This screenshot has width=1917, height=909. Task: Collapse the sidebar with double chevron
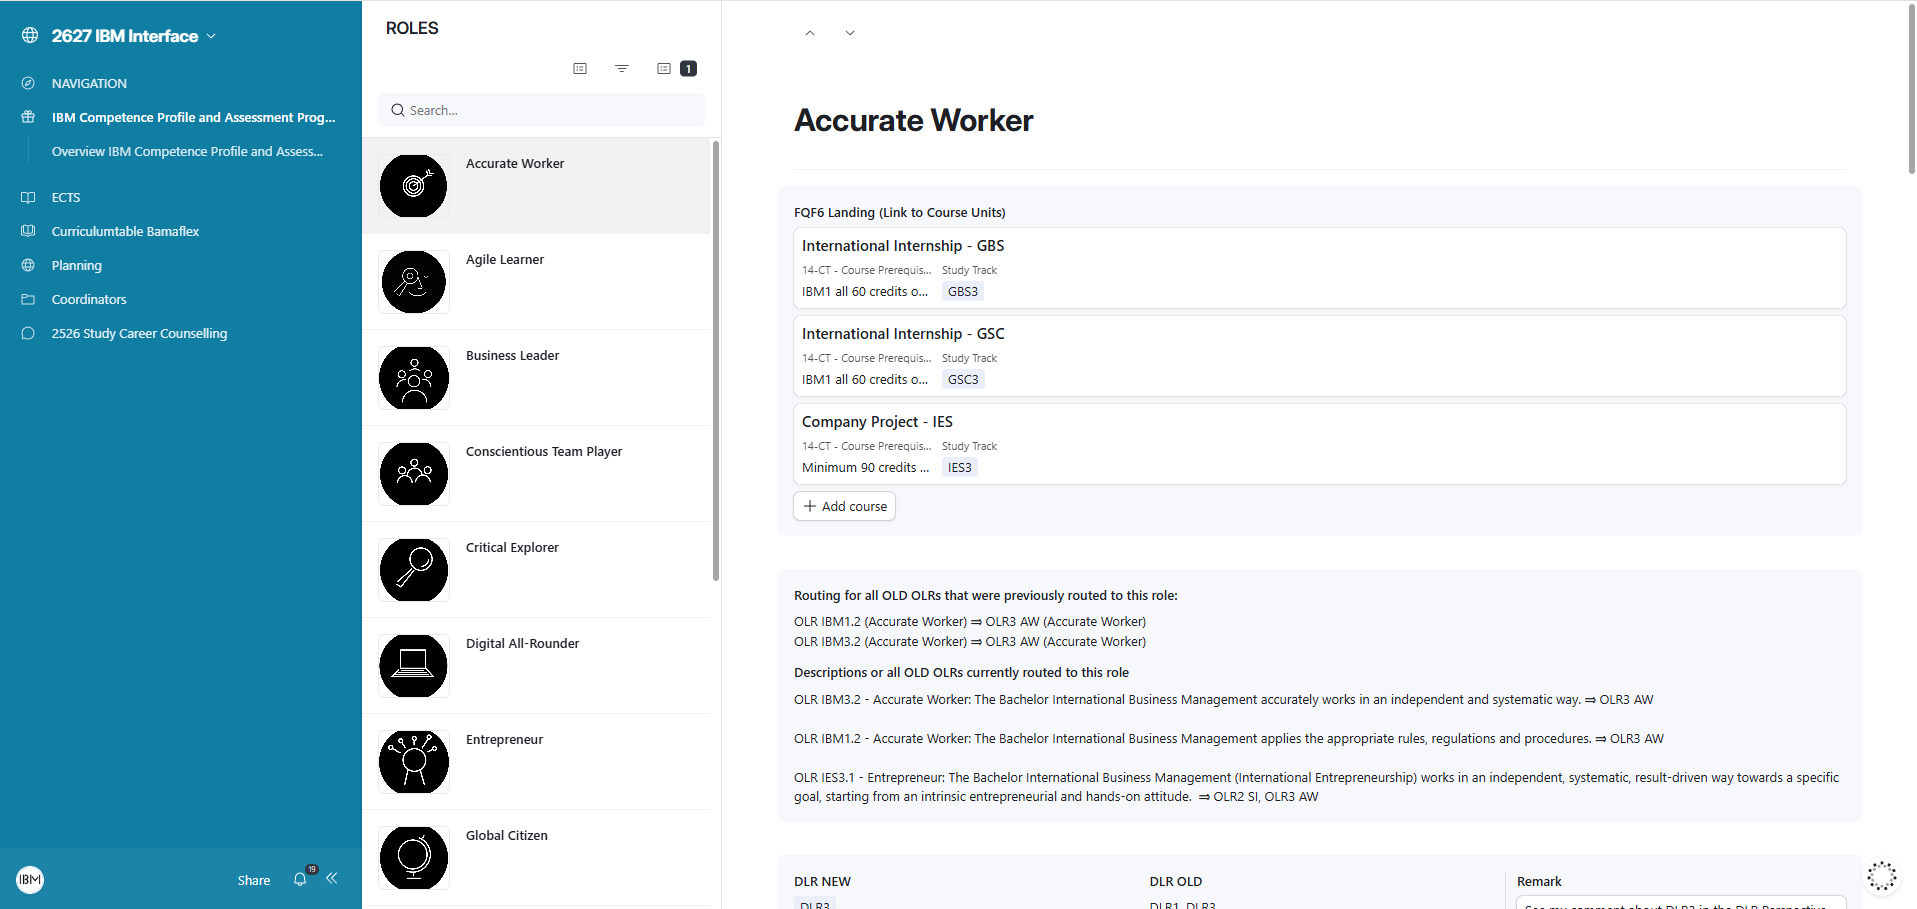click(332, 878)
